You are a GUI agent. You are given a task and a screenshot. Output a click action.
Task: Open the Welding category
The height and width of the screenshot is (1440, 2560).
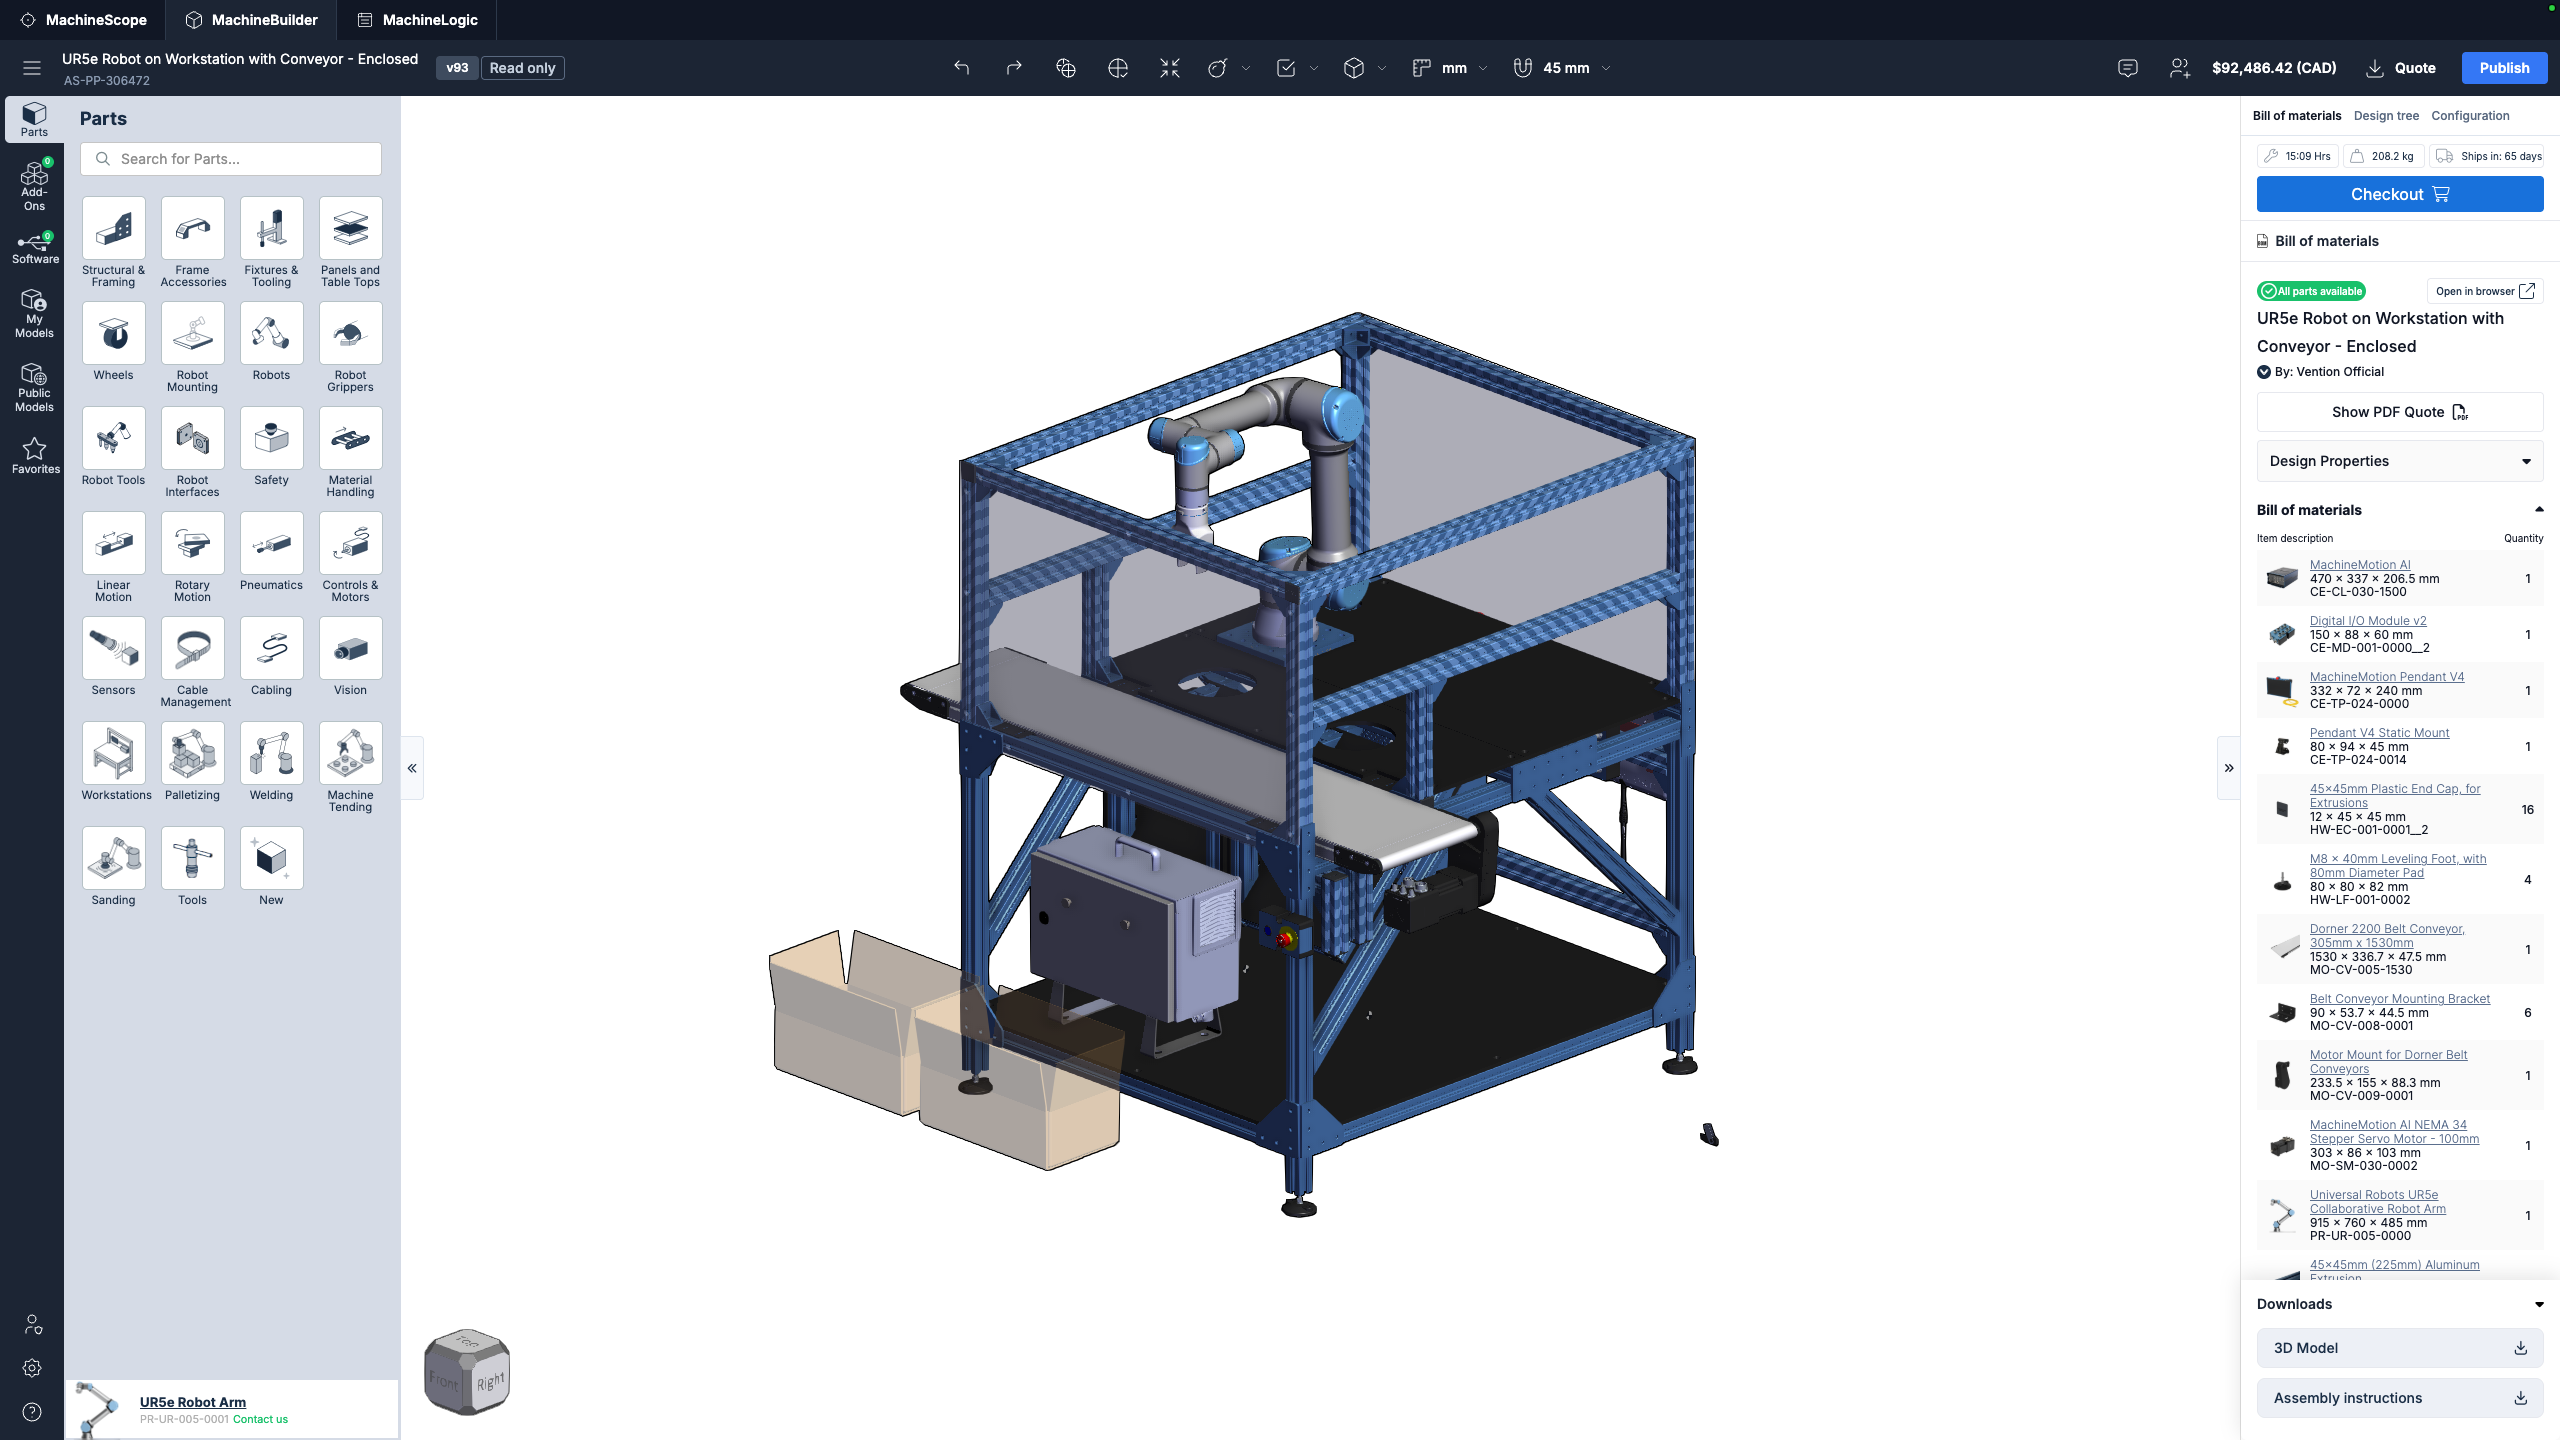[x=271, y=762]
